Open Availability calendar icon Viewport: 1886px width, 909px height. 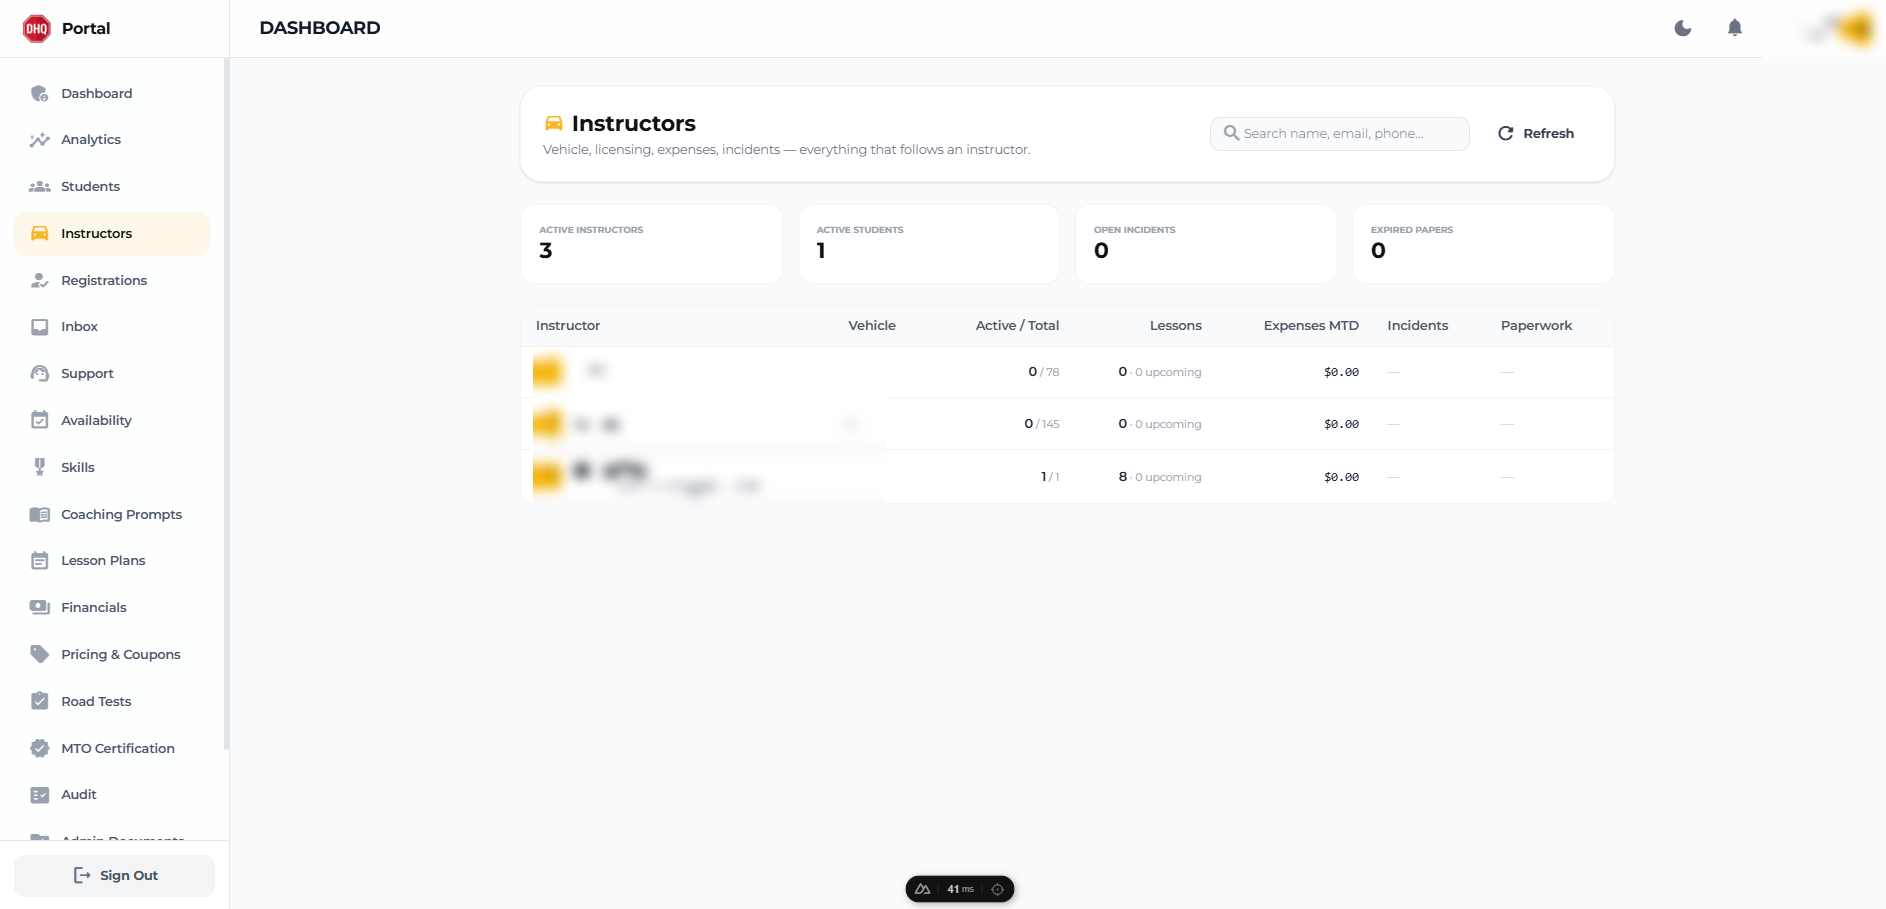click(40, 420)
